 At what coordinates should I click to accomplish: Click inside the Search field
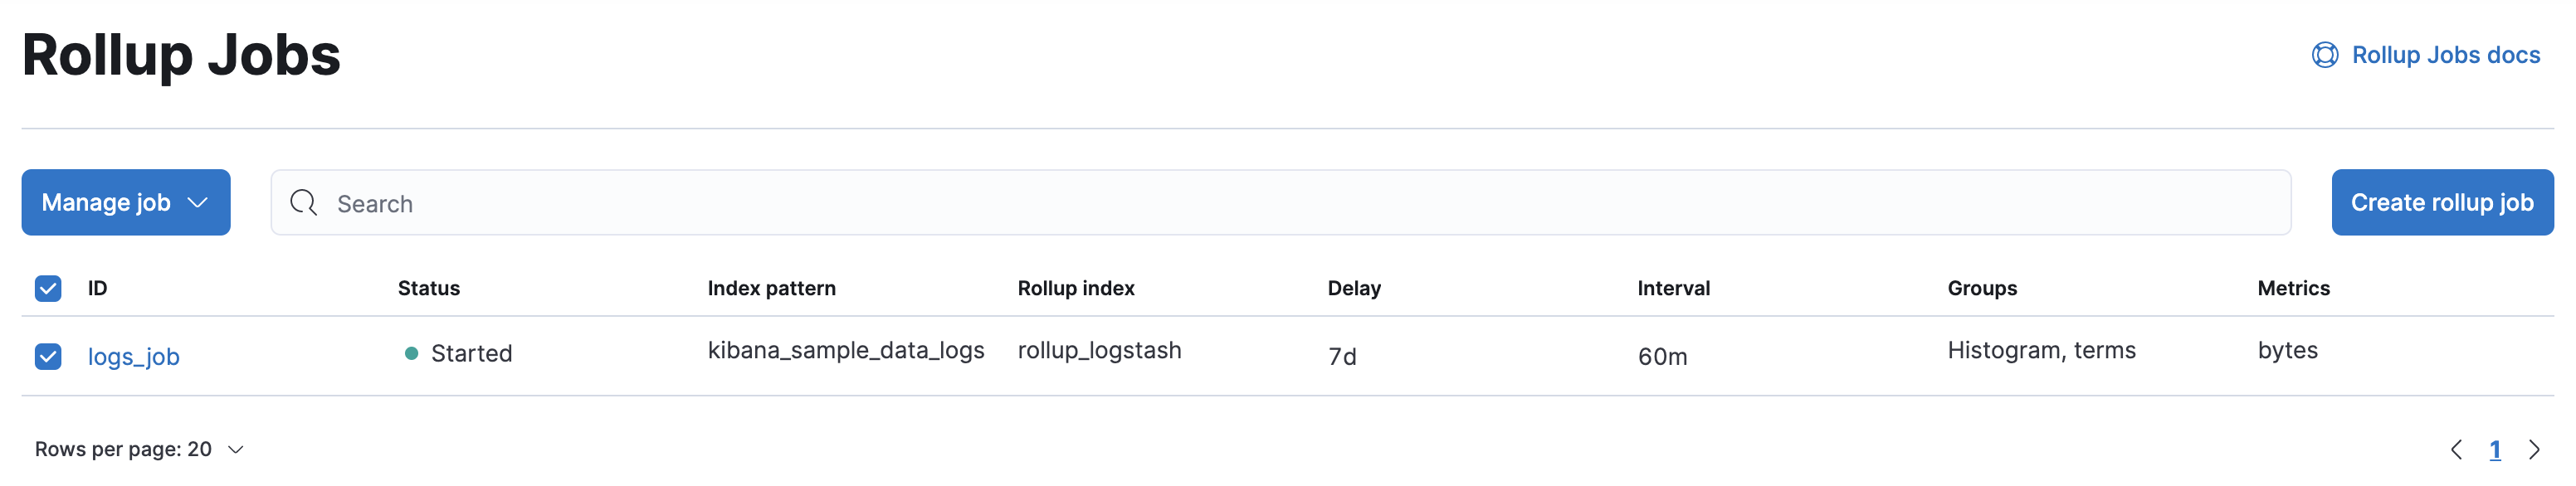[x=700, y=203]
